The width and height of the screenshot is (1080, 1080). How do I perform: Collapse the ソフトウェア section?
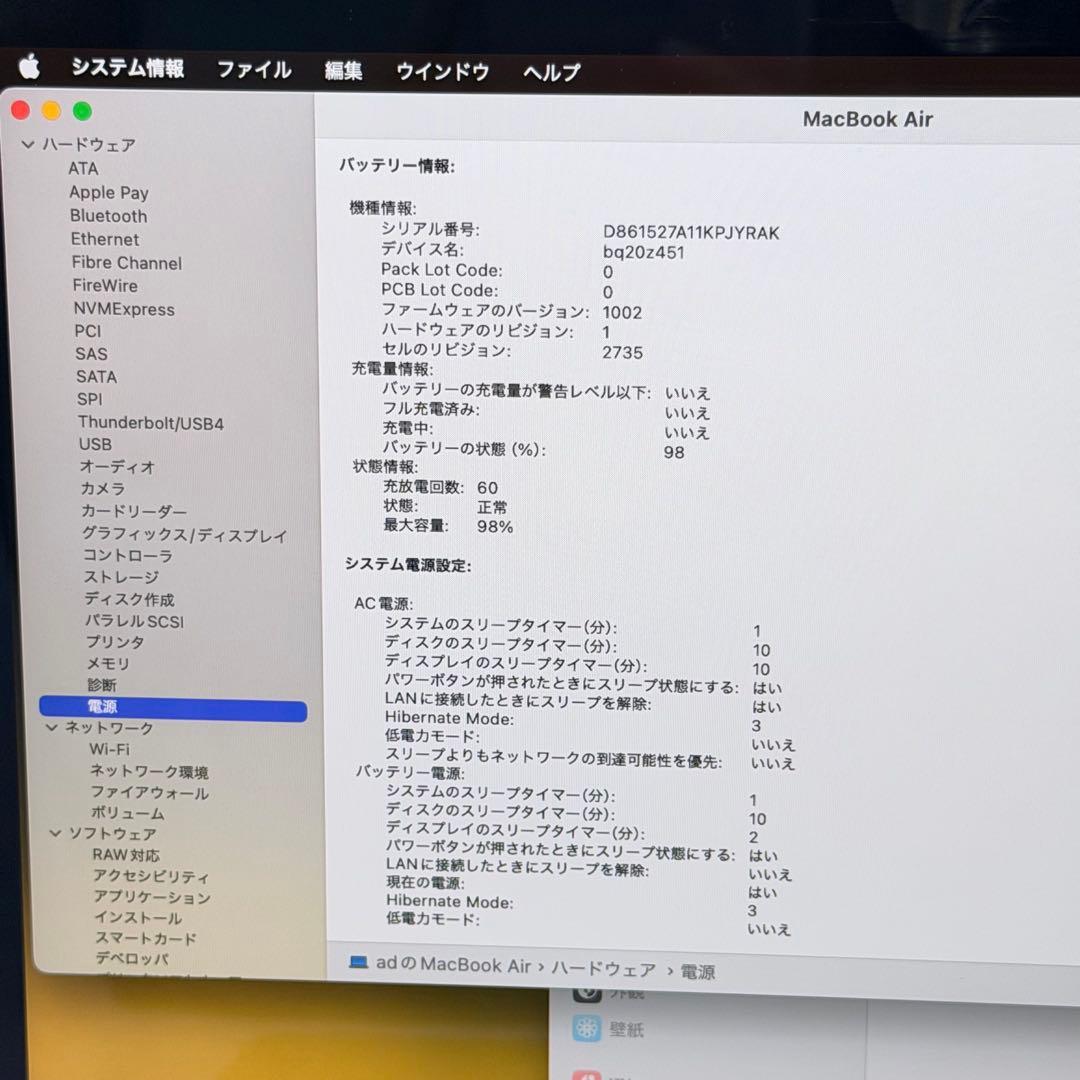click(57, 833)
